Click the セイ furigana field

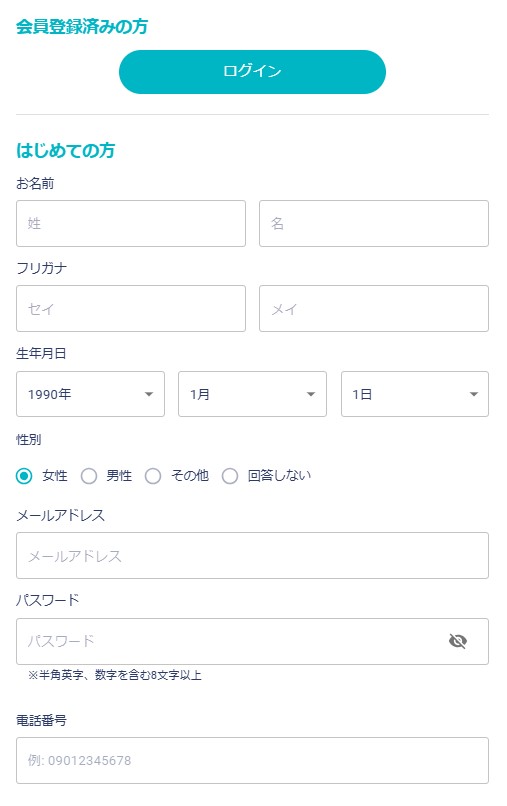[131, 308]
